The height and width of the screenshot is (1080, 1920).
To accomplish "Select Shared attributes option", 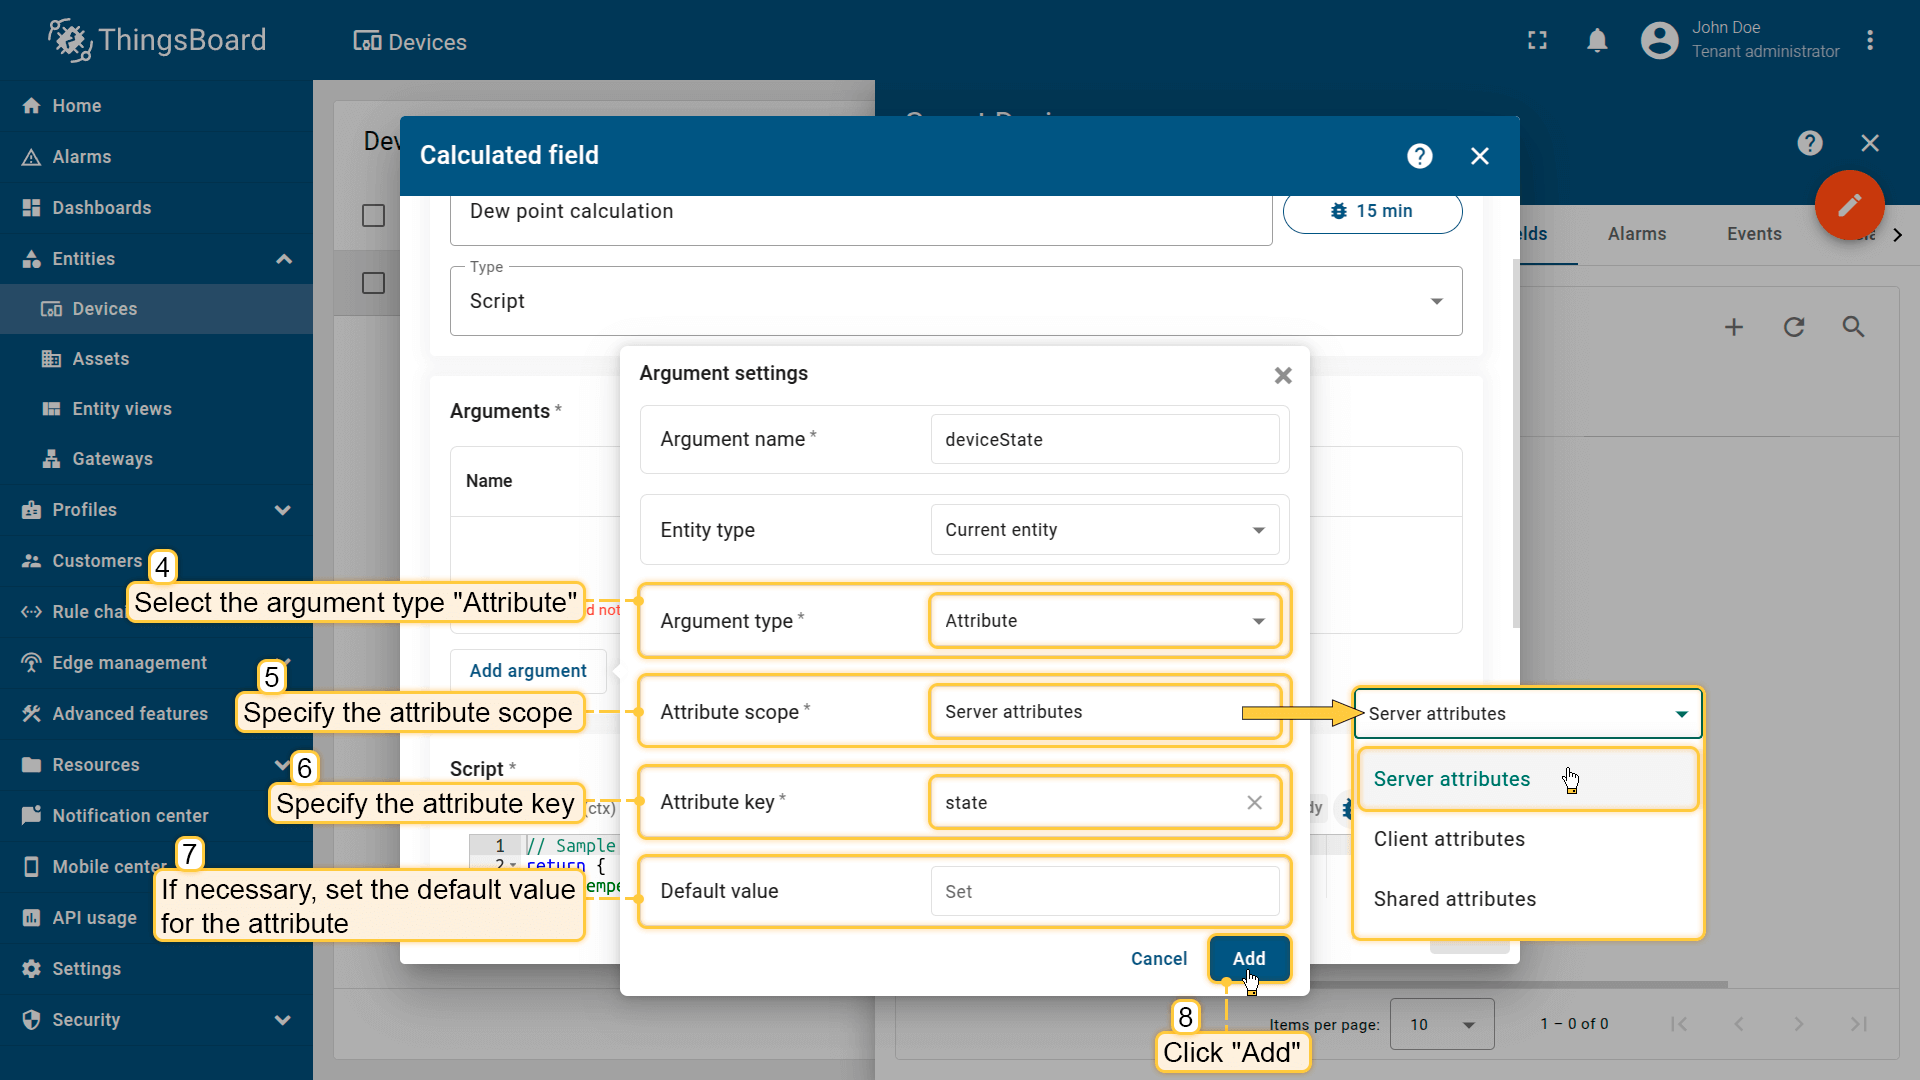I will tap(1454, 899).
